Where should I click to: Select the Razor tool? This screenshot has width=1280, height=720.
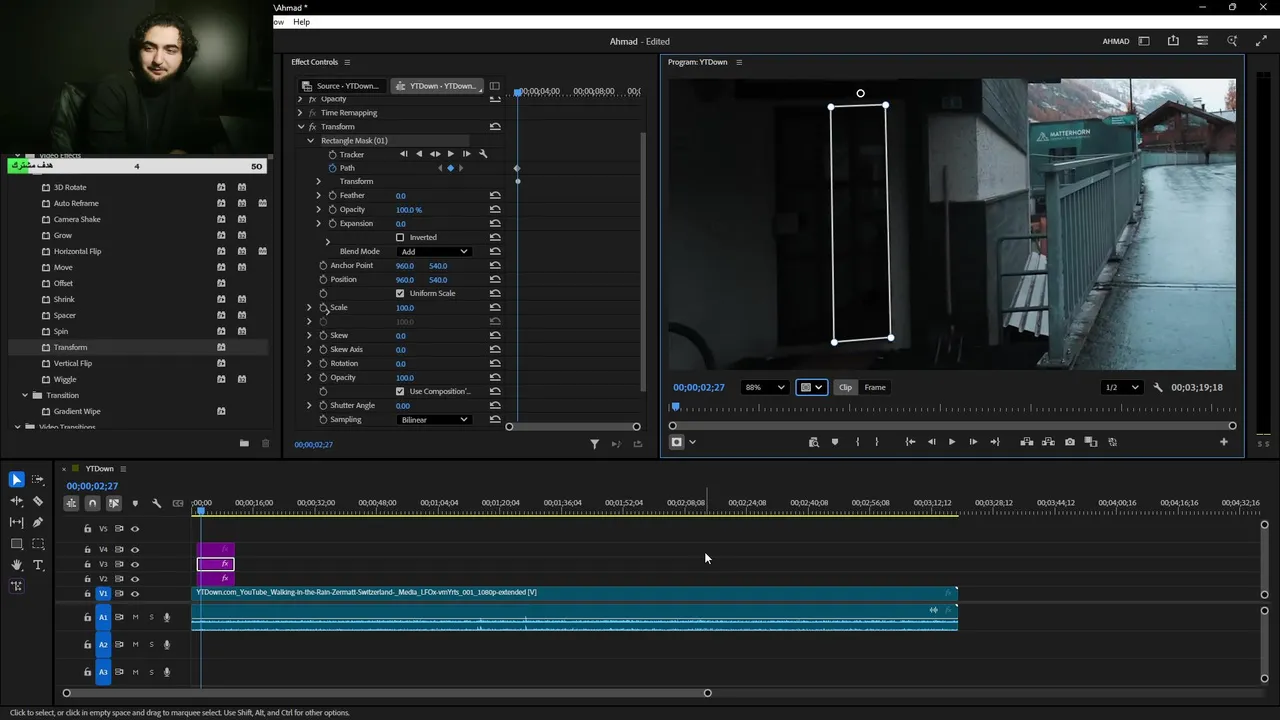[38, 501]
